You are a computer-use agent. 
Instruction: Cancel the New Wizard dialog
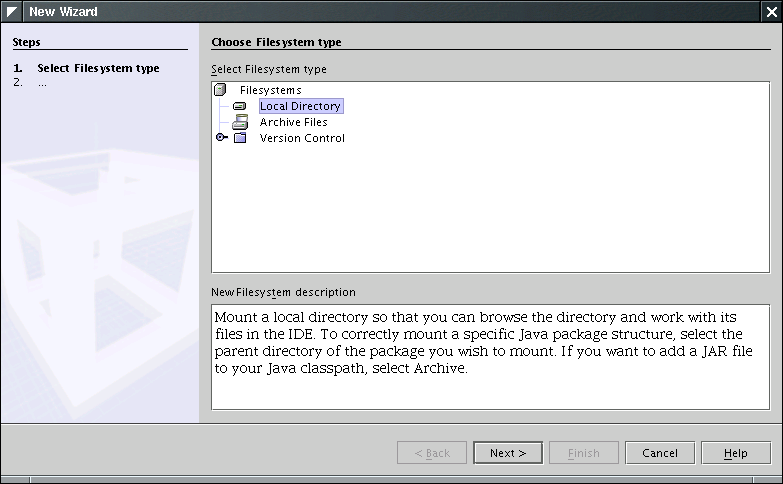coord(659,453)
